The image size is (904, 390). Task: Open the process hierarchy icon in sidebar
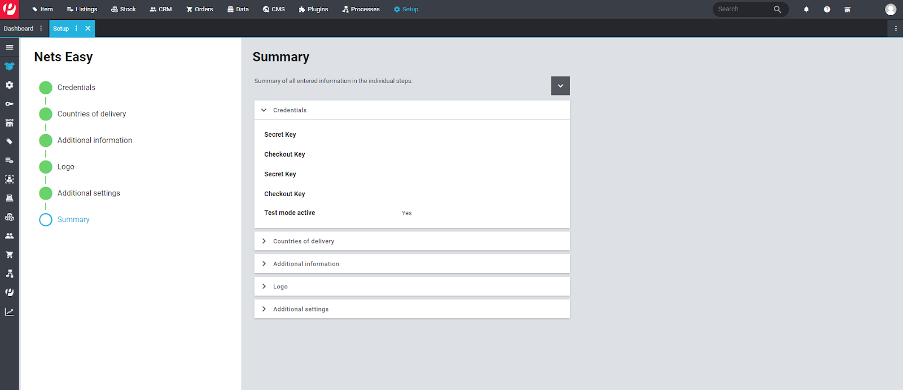click(x=9, y=273)
